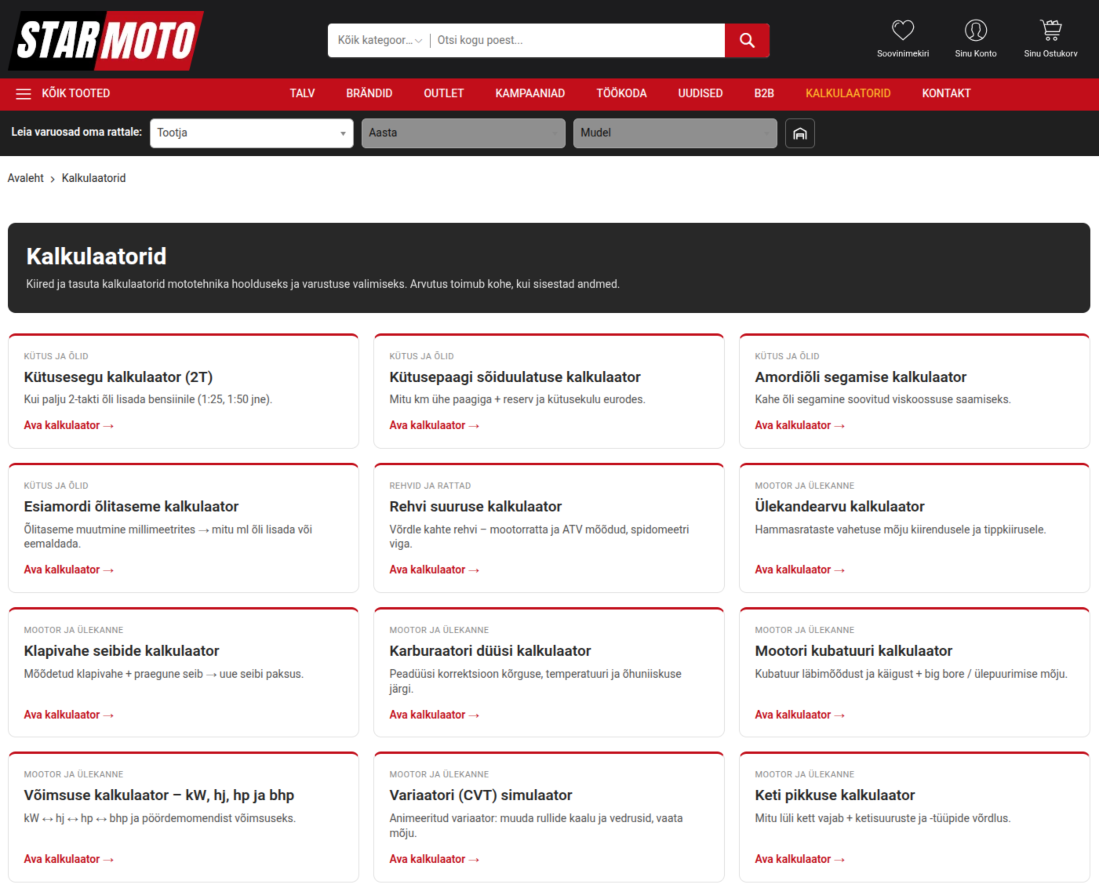Click Ava kalkulaator under Klapivahe seibide
This screenshot has width=1099, height=888.
[69, 715]
